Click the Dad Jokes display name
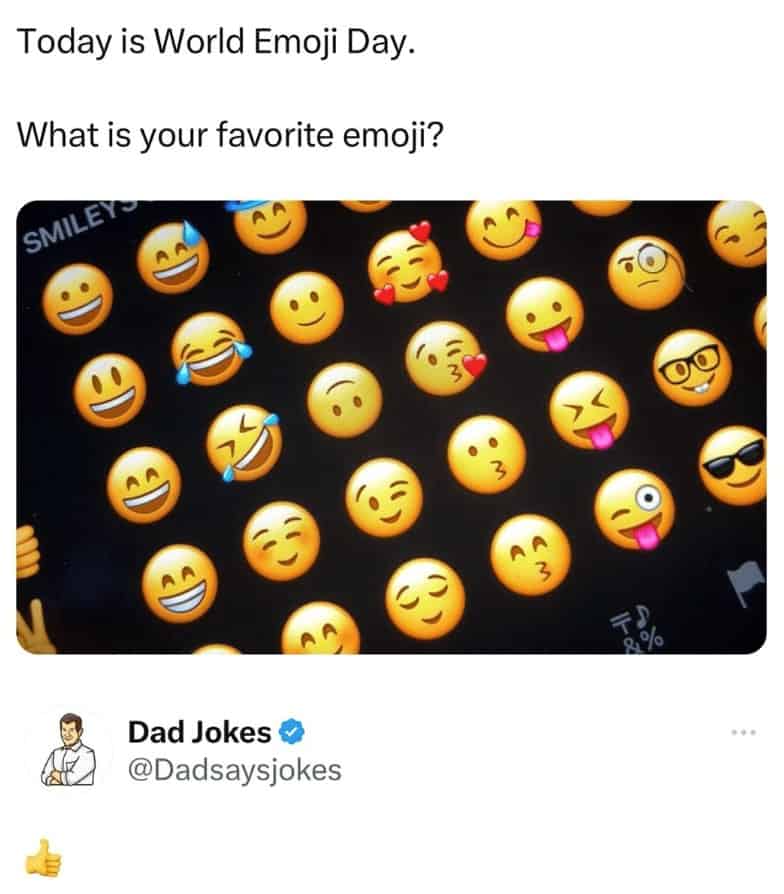This screenshot has width=784, height=894. (199, 732)
